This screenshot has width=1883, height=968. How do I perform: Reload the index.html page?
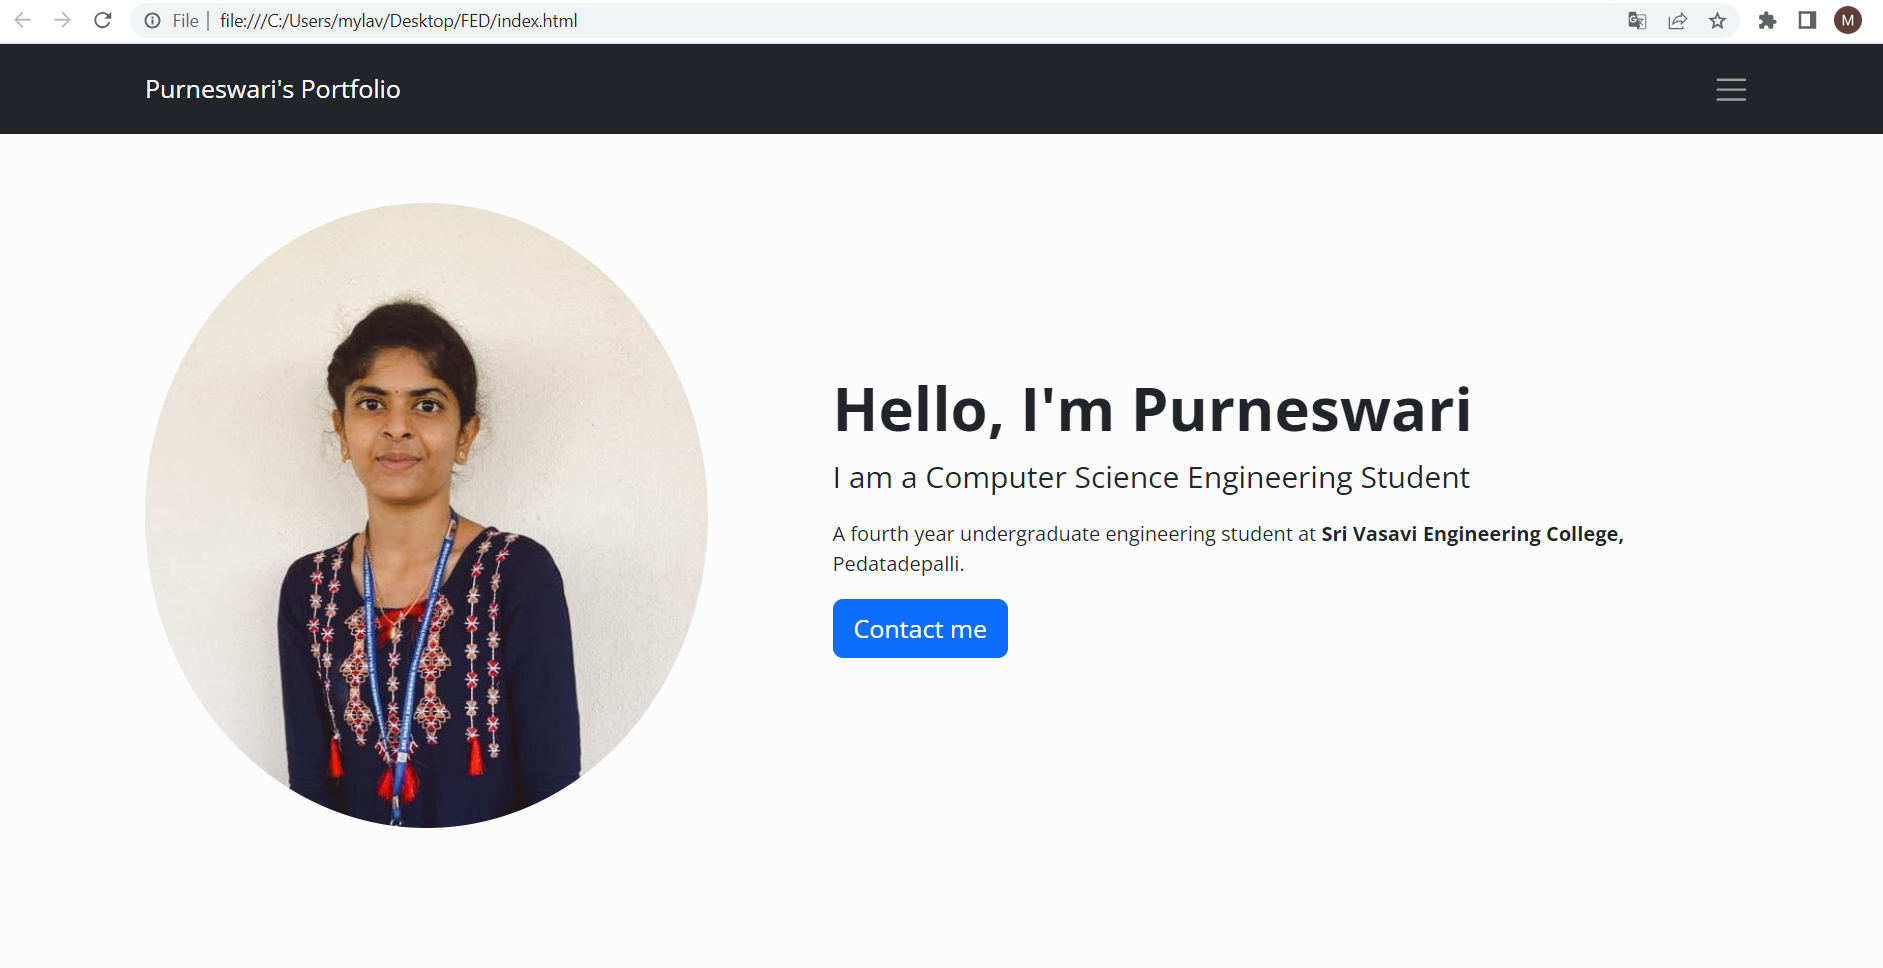point(103,19)
